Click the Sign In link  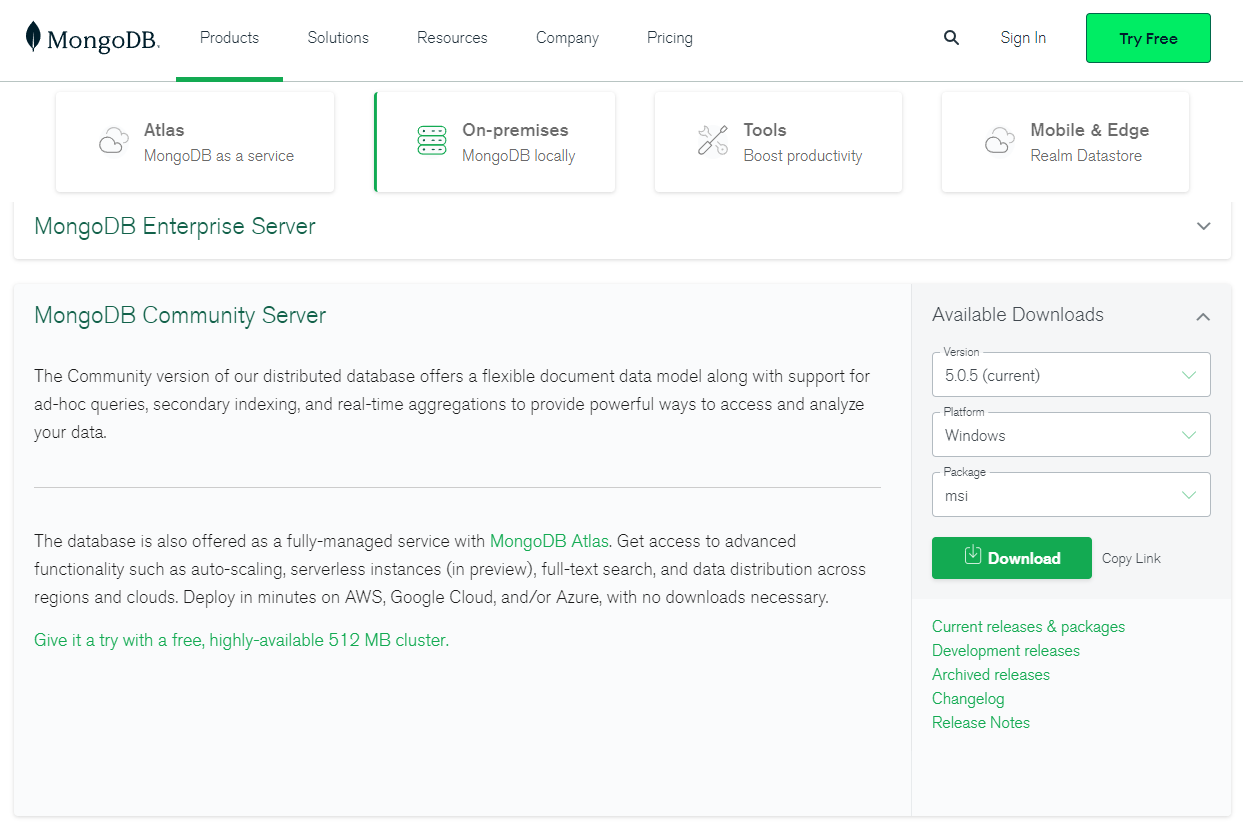(x=1023, y=38)
